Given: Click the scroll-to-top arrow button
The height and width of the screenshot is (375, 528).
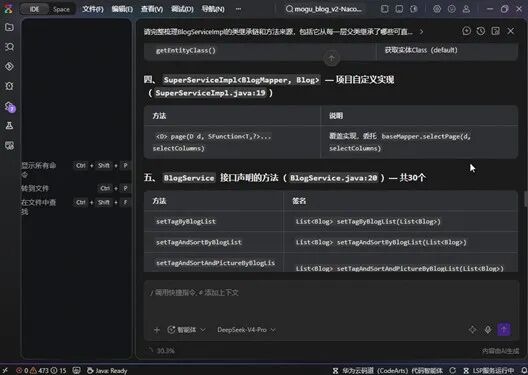Looking at the screenshot, I should pyautogui.click(x=331, y=59).
